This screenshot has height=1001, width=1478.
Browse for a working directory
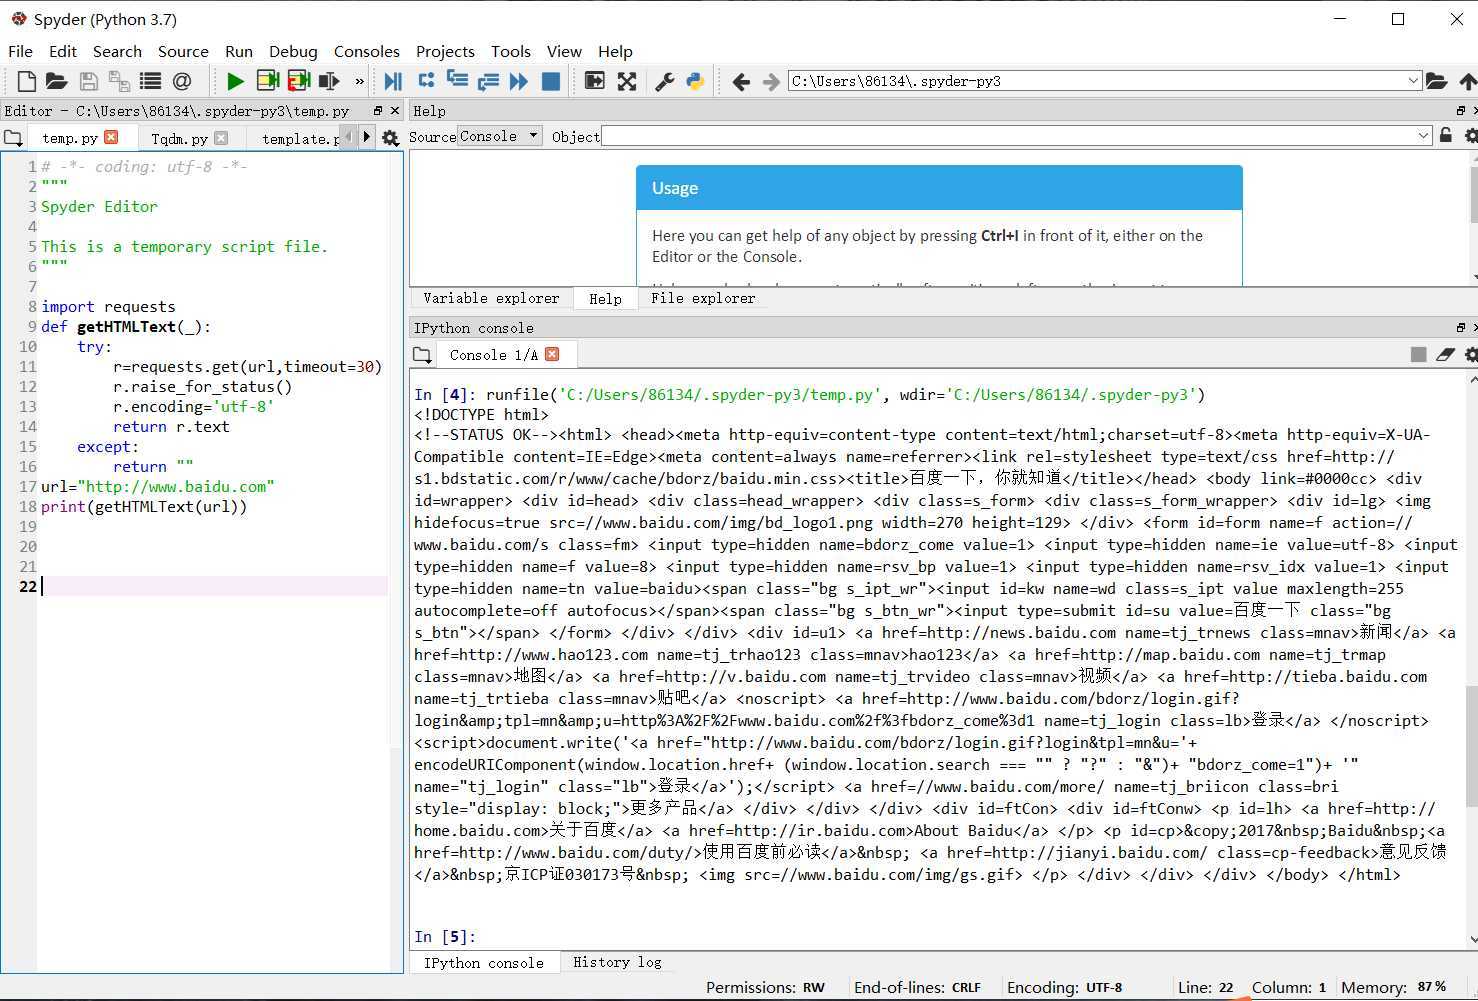(x=1437, y=81)
